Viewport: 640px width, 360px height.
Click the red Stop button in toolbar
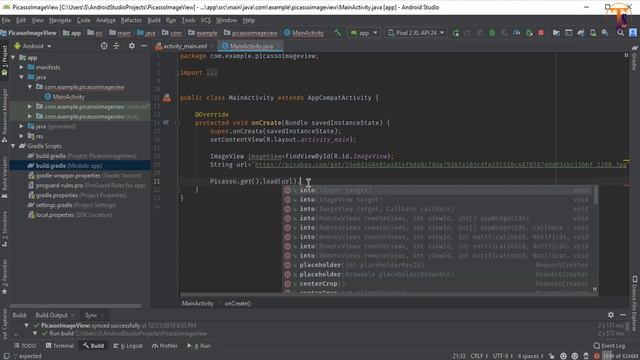[x=541, y=33]
